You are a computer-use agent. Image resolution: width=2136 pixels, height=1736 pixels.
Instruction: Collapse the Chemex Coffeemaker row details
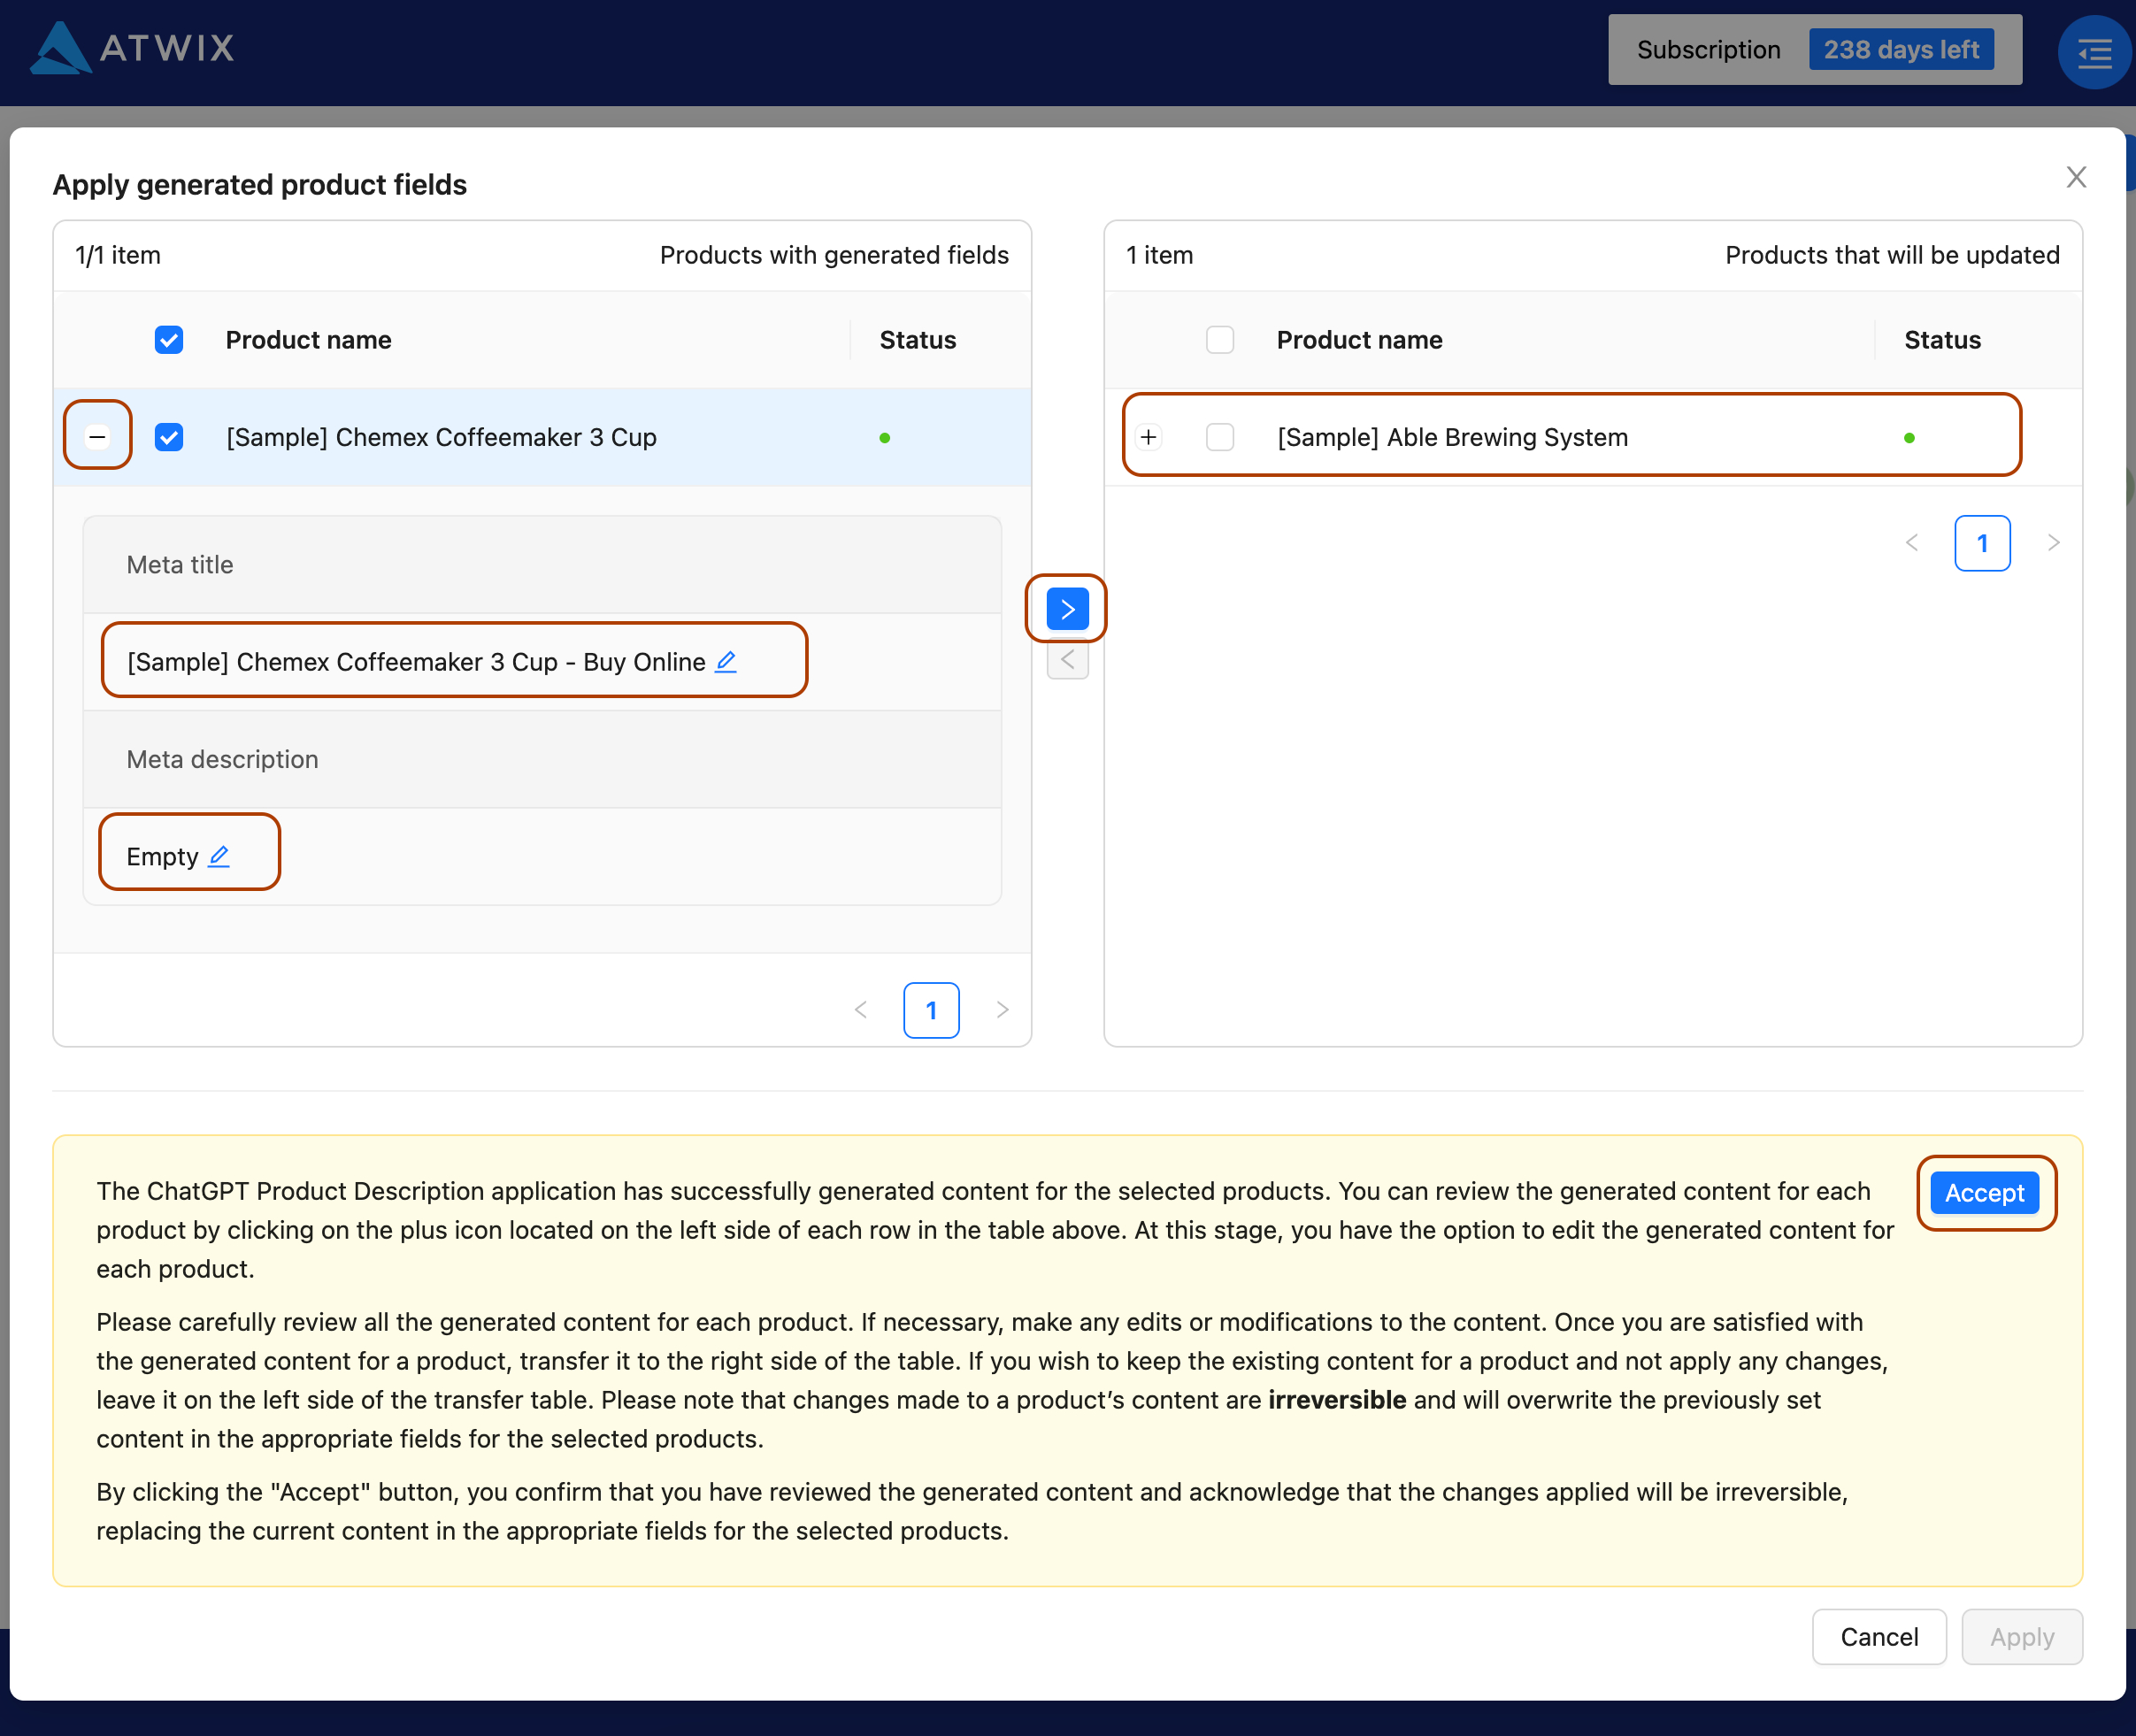click(x=97, y=437)
